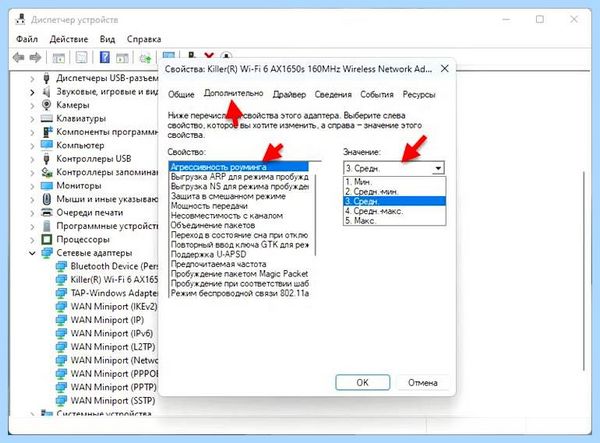Click the Процессоры category chip icon

(47, 239)
